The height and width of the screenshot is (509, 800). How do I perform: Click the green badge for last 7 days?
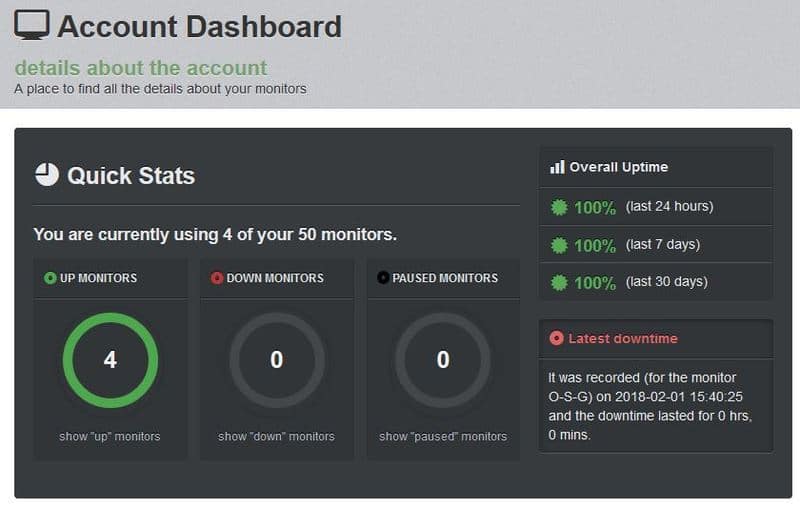pyautogui.click(x=559, y=245)
